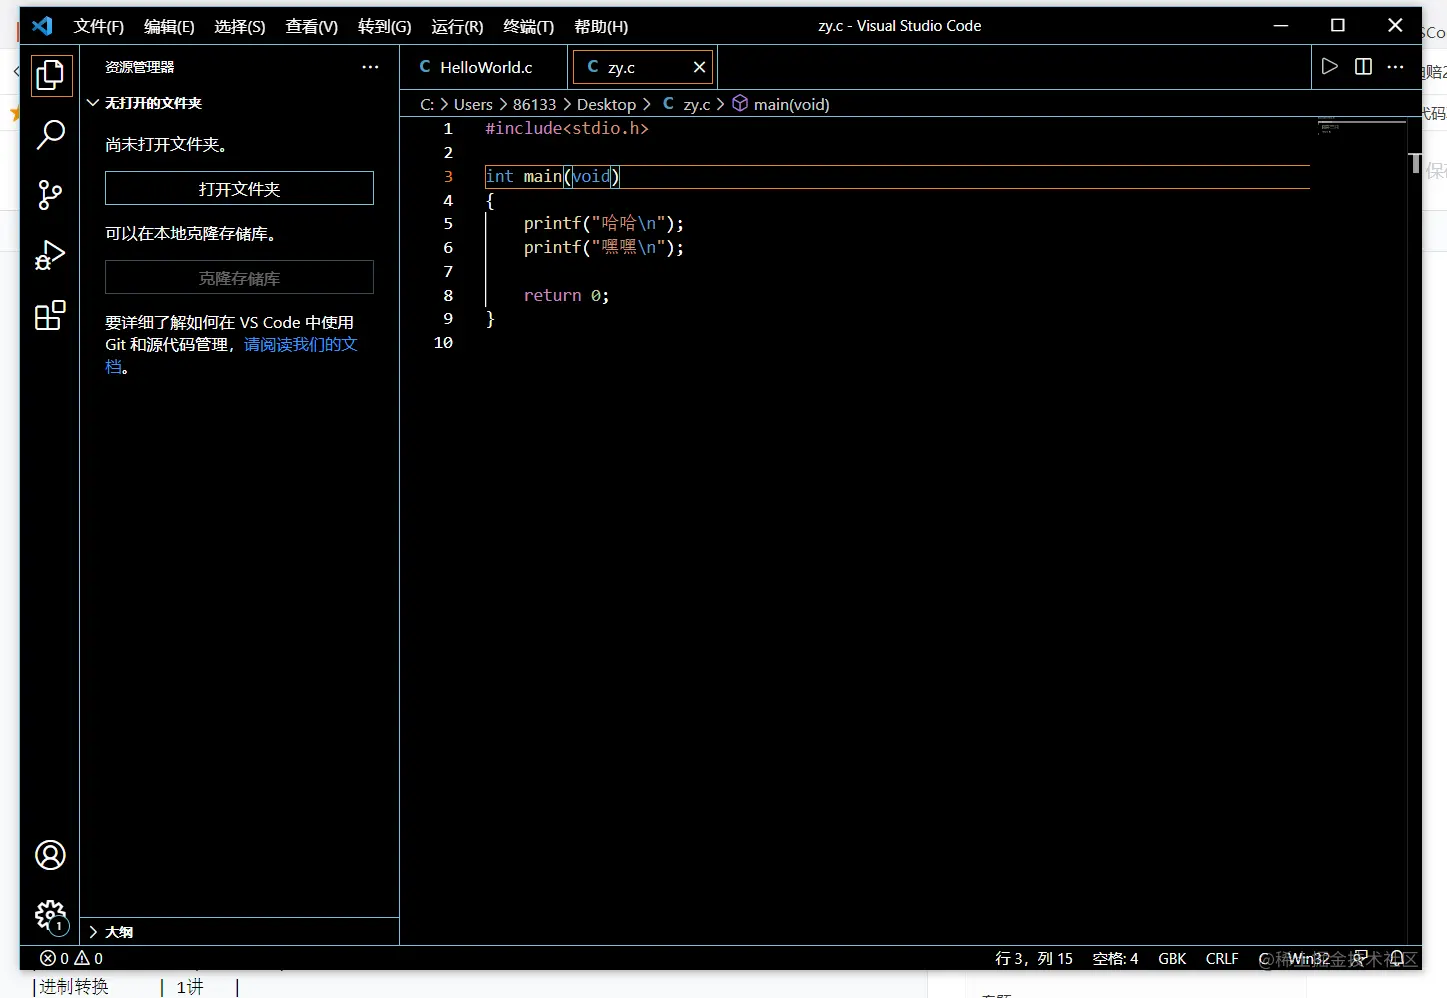This screenshot has height=998, width=1447.
Task: Maximize the Visual Studio Code window
Action: 1337,26
